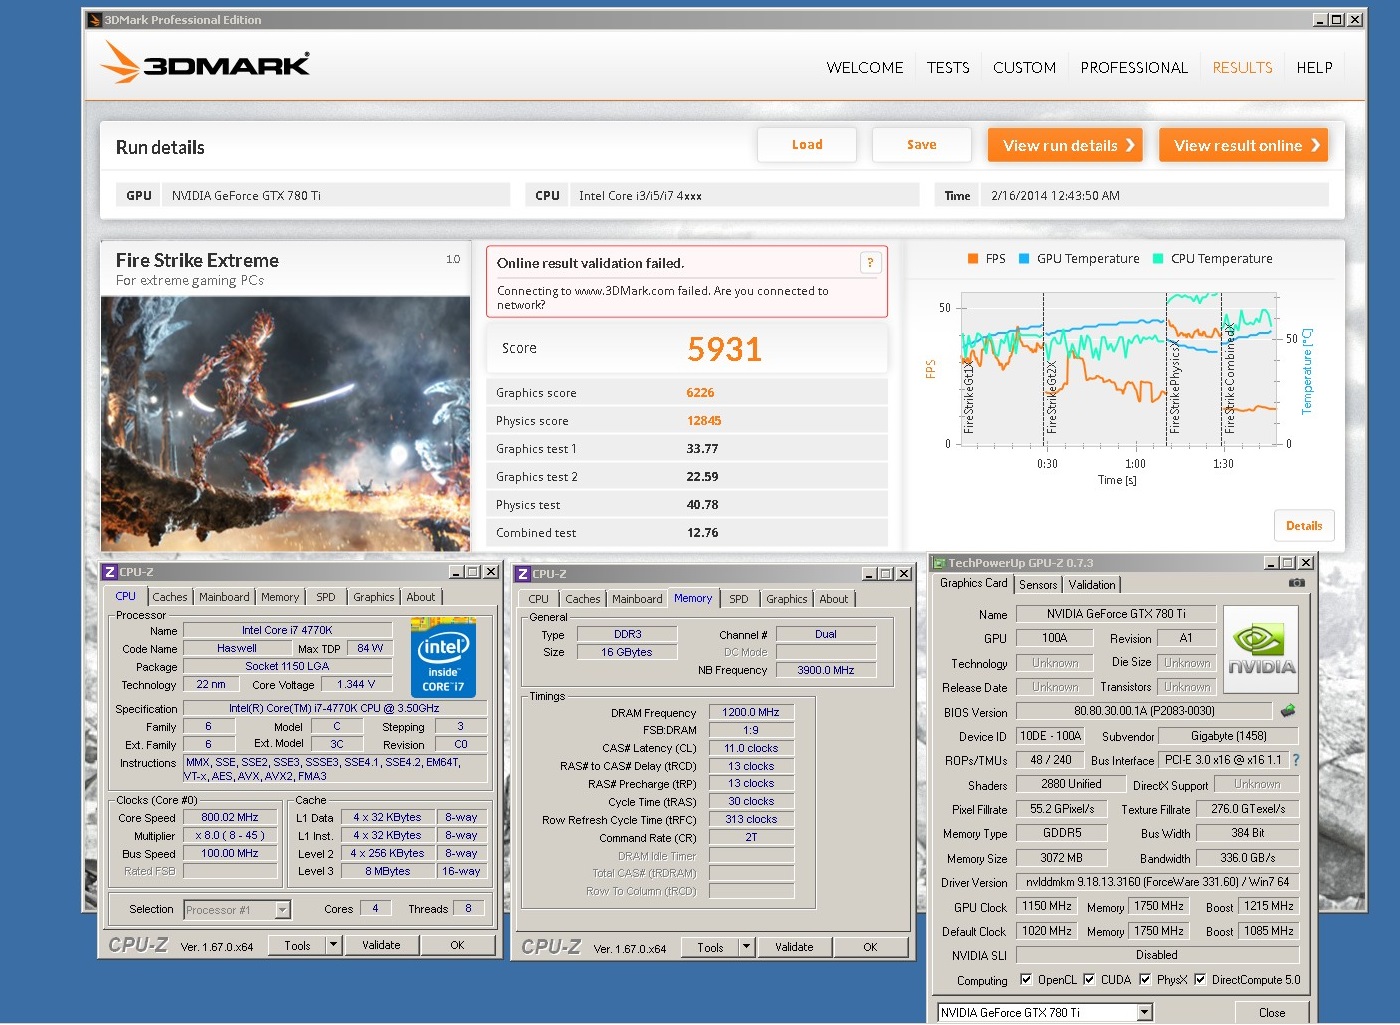Click the Close button in GPU-Z

(x=1272, y=1013)
